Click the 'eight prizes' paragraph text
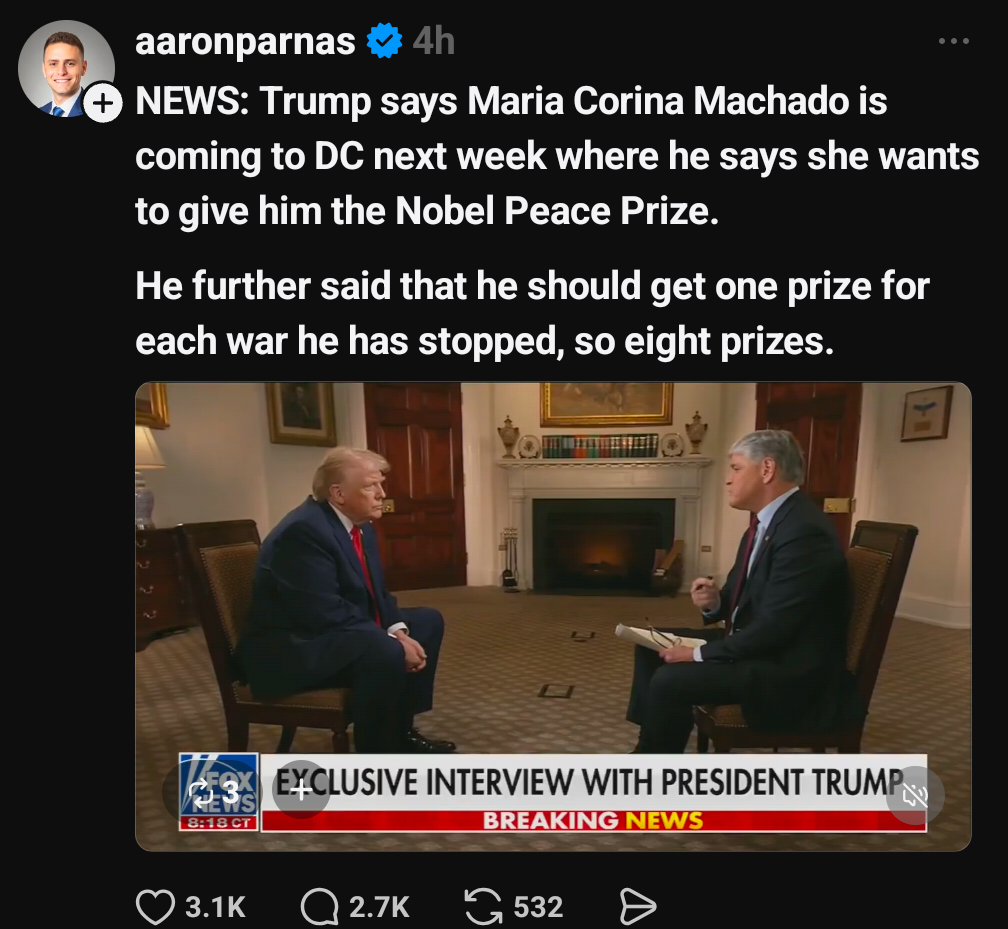 (x=532, y=313)
